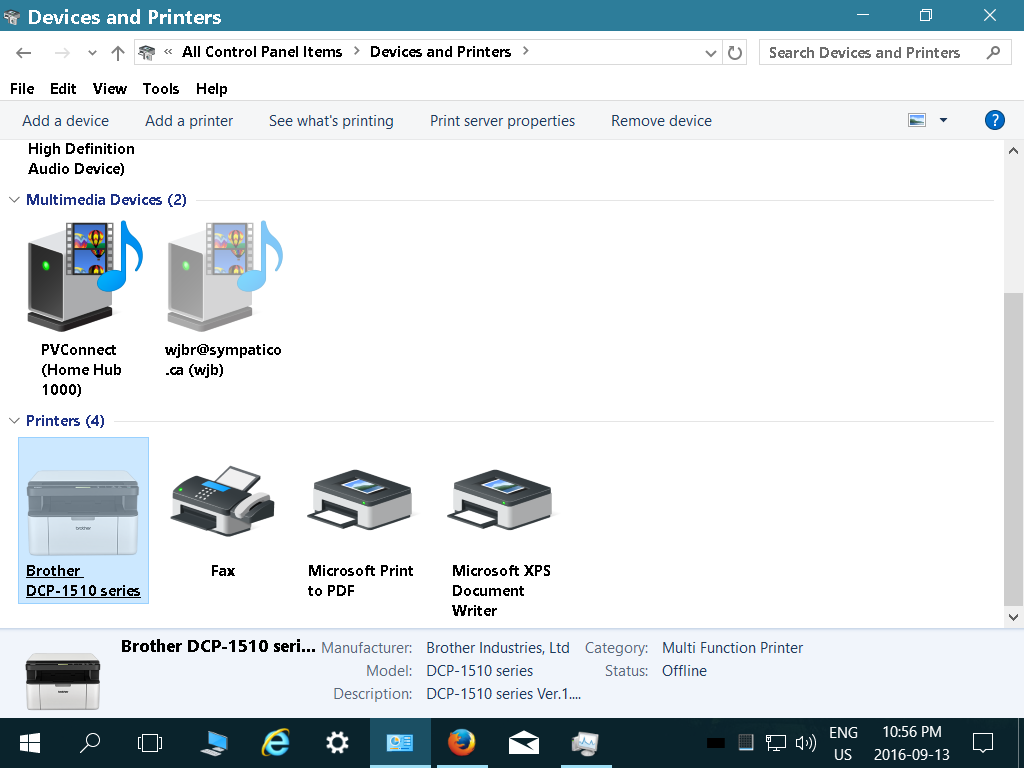Click the change view icon
1024x768 pixels.
[x=917, y=120]
